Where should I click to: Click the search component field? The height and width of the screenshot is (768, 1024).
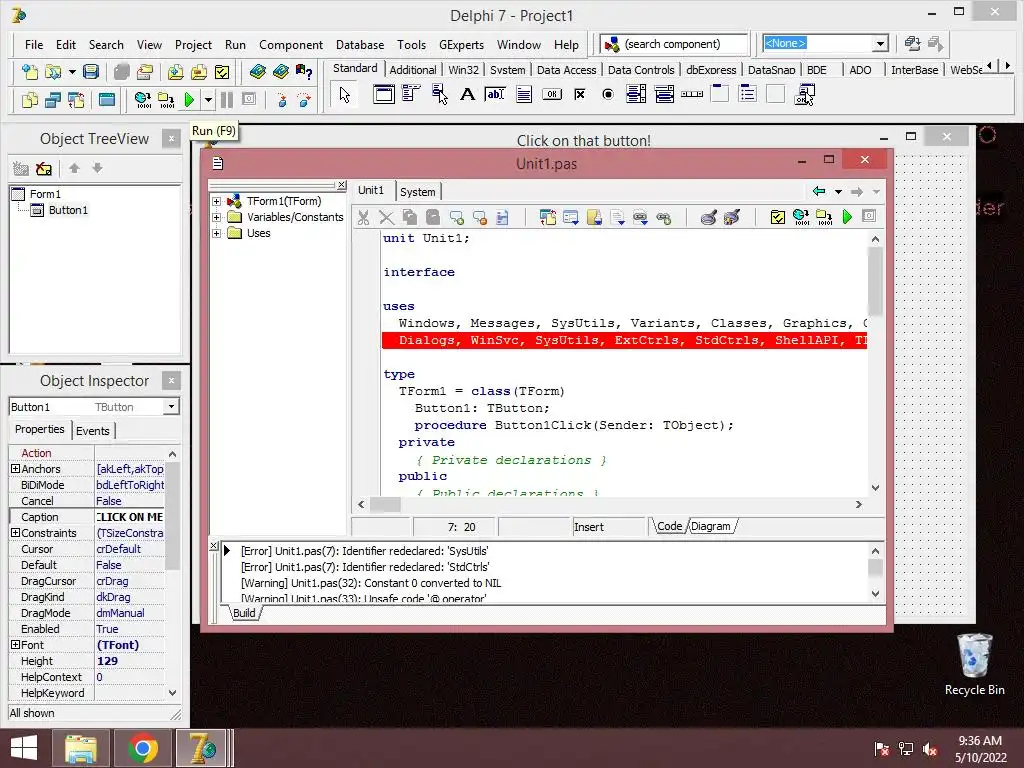tap(674, 44)
